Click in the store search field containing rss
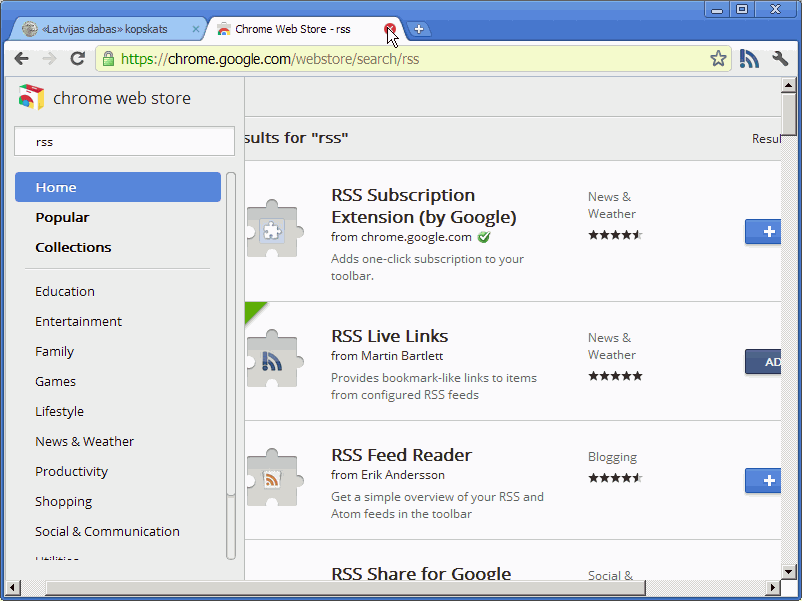 click(124, 141)
